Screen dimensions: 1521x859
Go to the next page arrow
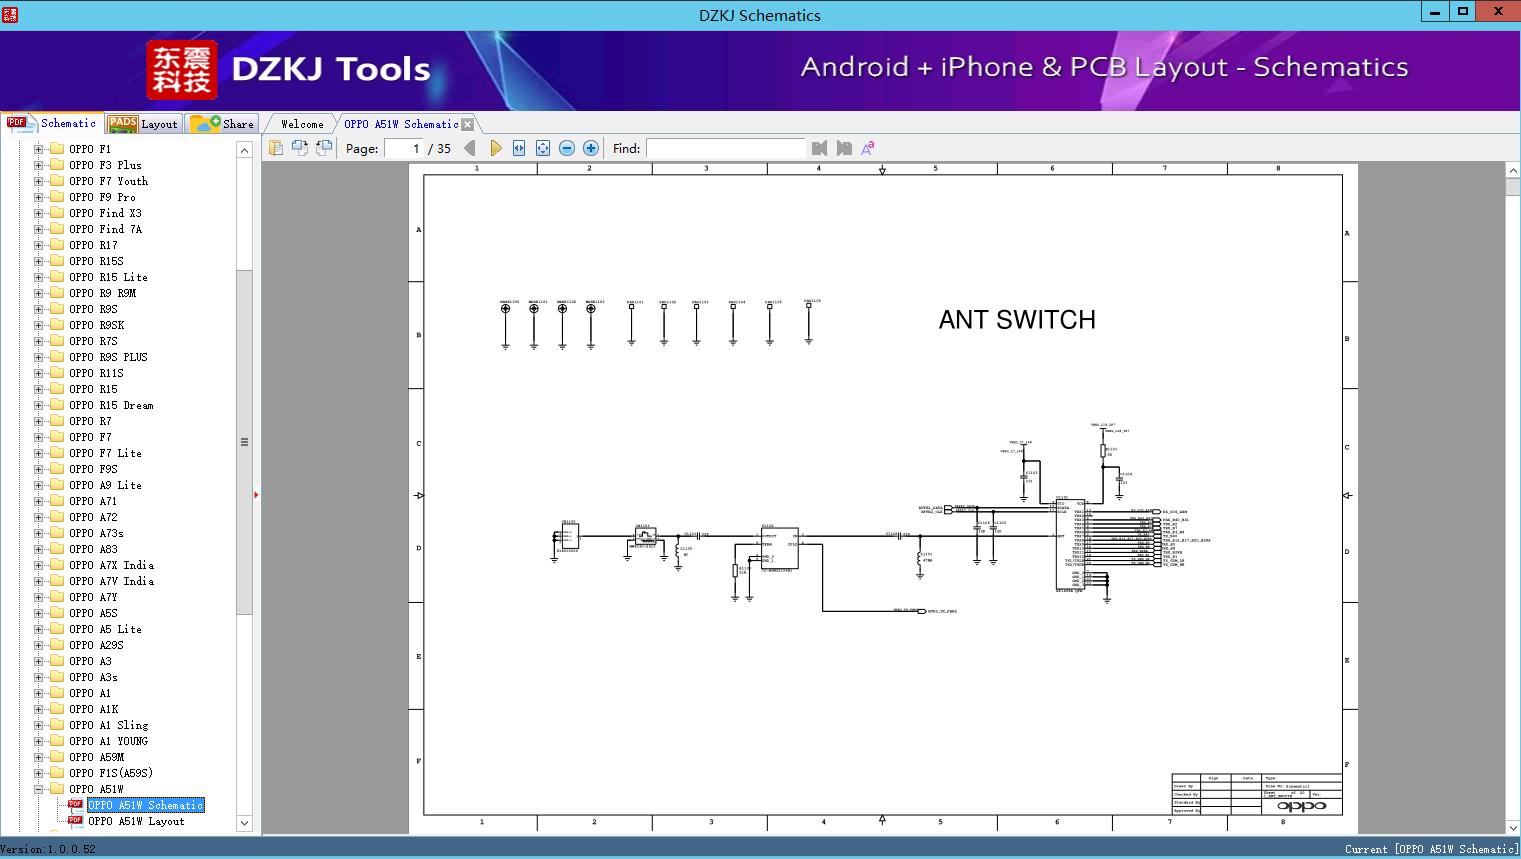(x=495, y=148)
